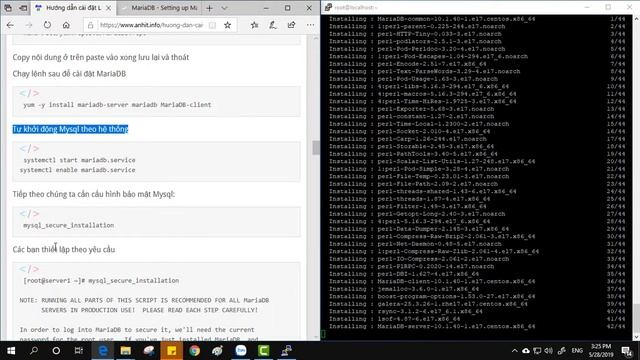640x360 pixels.
Task: Click the Chạy lệnh sau để cài đặt MariaDB text
Action: [69, 74]
